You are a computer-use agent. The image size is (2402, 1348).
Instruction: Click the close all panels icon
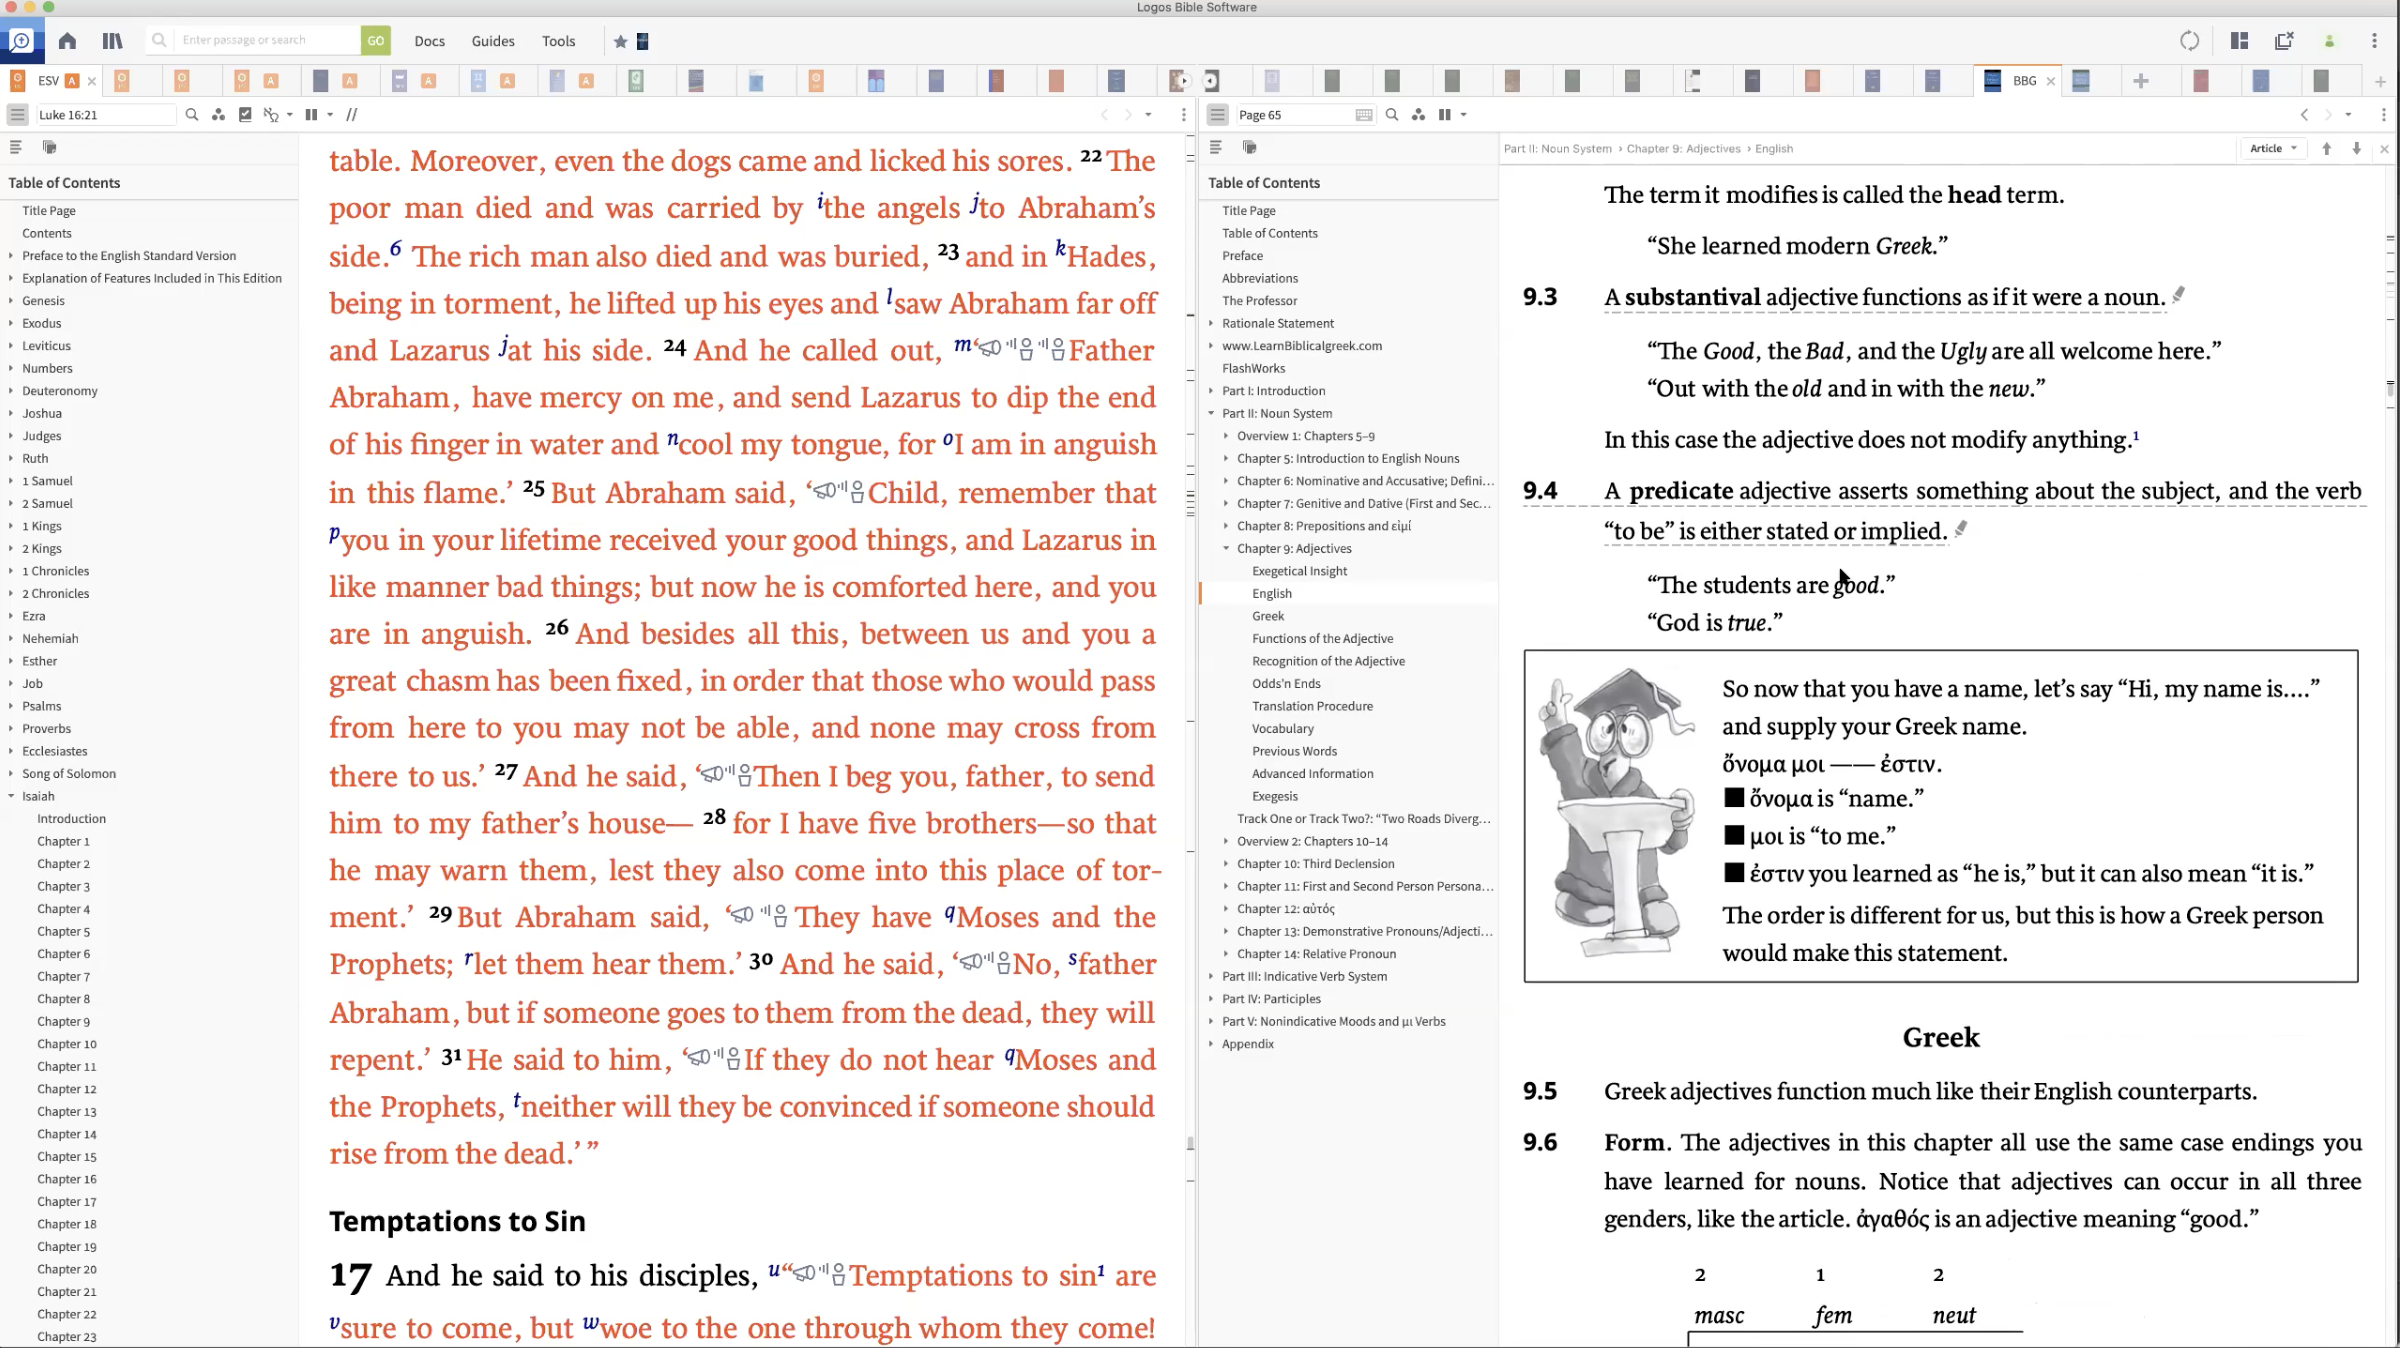click(x=2284, y=41)
